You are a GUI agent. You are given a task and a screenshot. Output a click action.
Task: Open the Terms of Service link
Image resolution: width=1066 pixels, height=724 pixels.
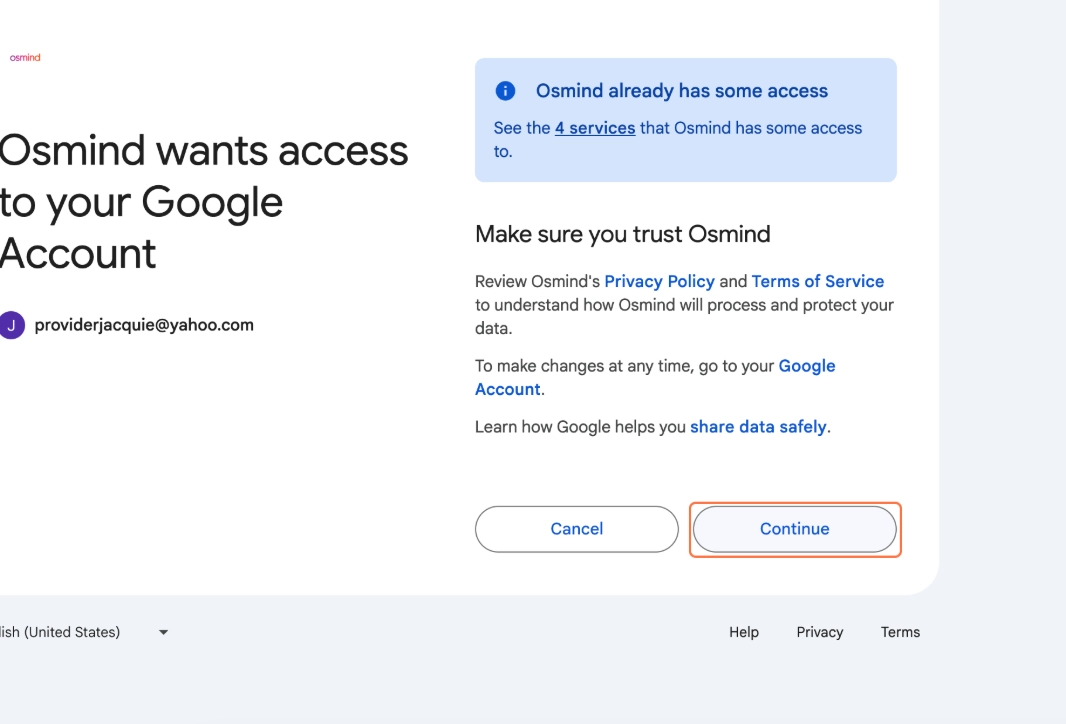(x=818, y=281)
